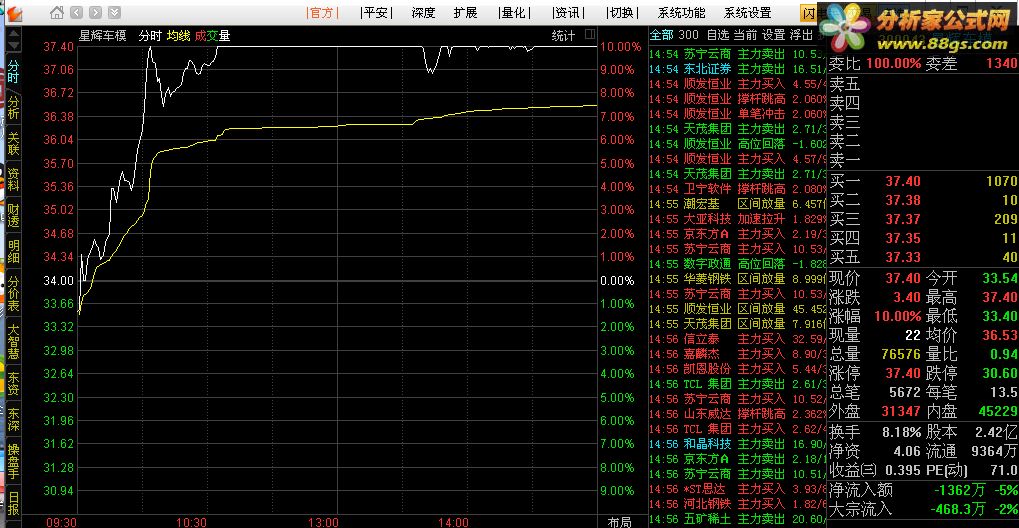This screenshot has height=528, width=1019.
Task: Open the 系统功能 menu
Action: [682, 13]
